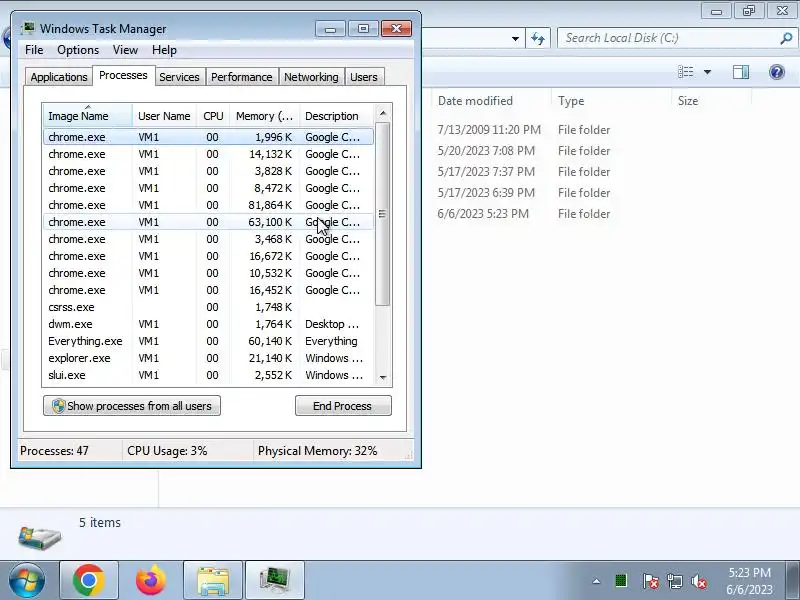Launch Firefox from the taskbar
Viewport: 800px width, 600px height.
click(151, 580)
